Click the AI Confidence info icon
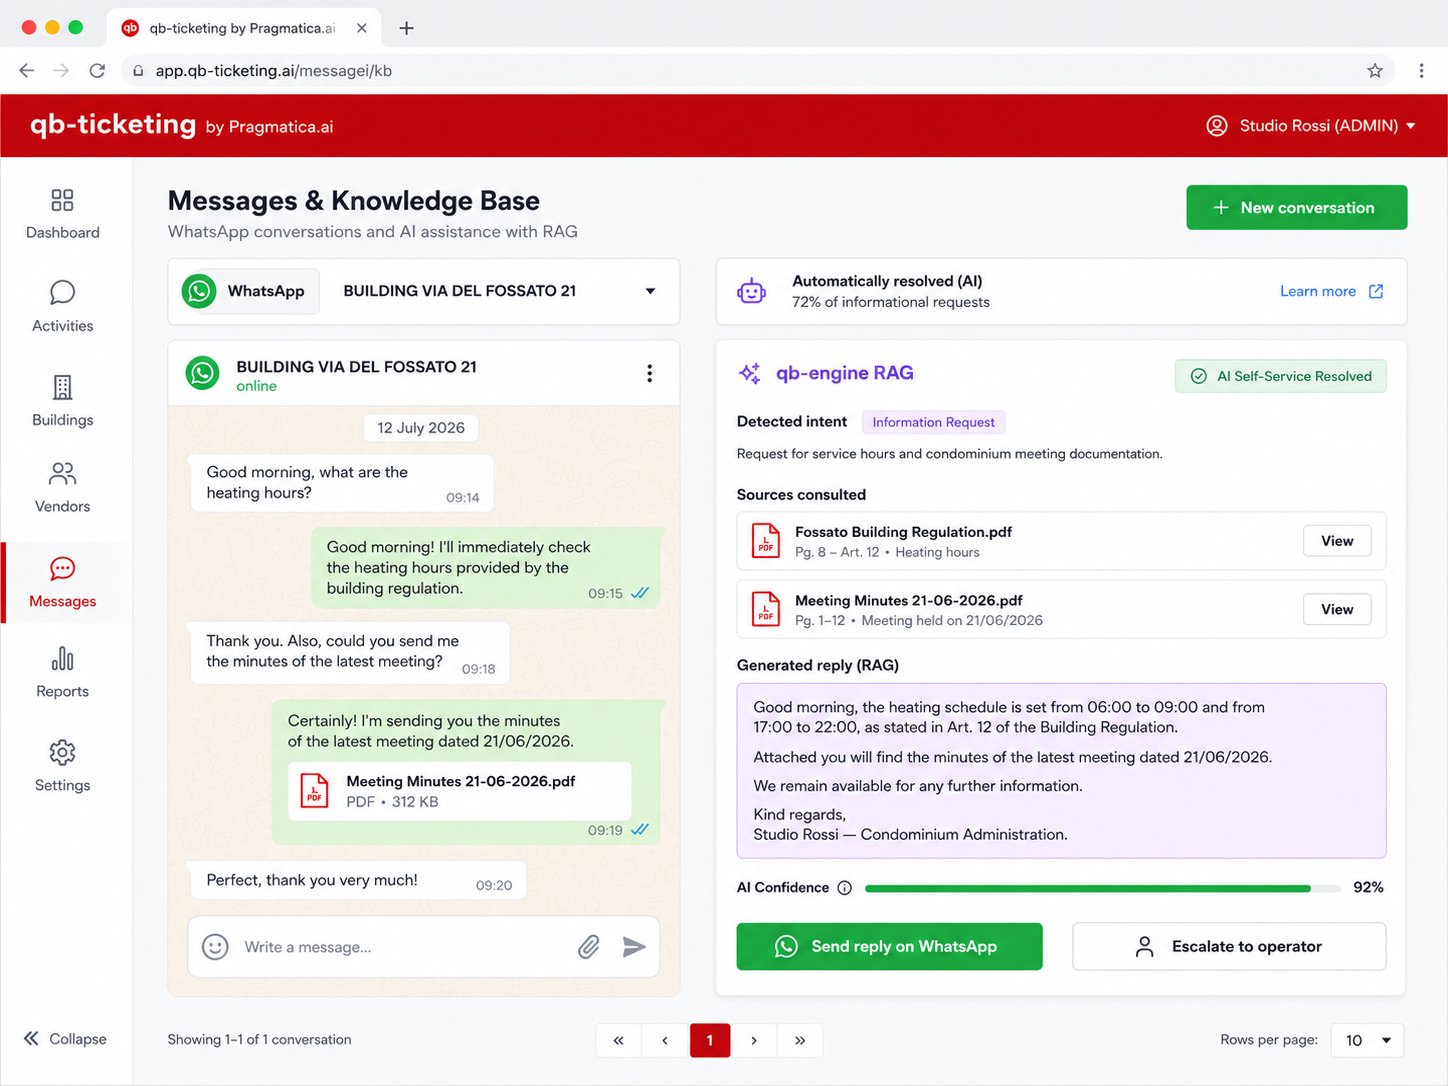This screenshot has height=1086, width=1448. pyautogui.click(x=844, y=888)
